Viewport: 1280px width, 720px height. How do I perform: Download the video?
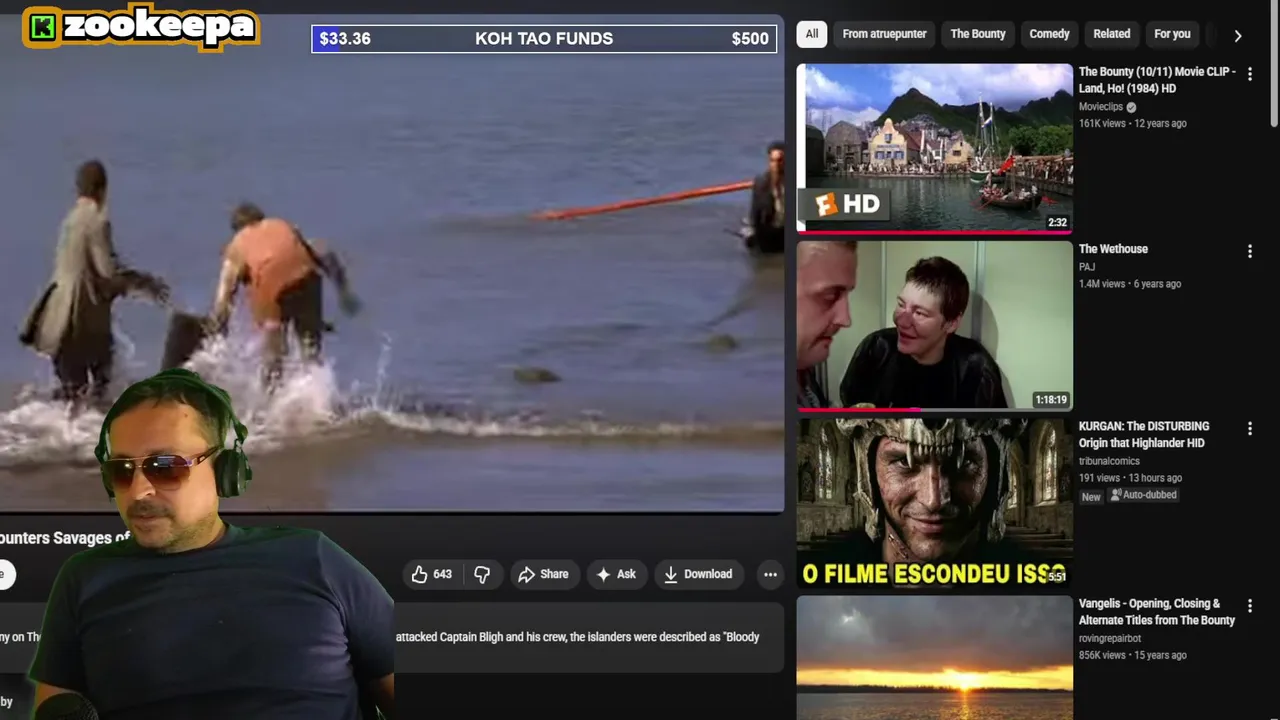tap(698, 574)
